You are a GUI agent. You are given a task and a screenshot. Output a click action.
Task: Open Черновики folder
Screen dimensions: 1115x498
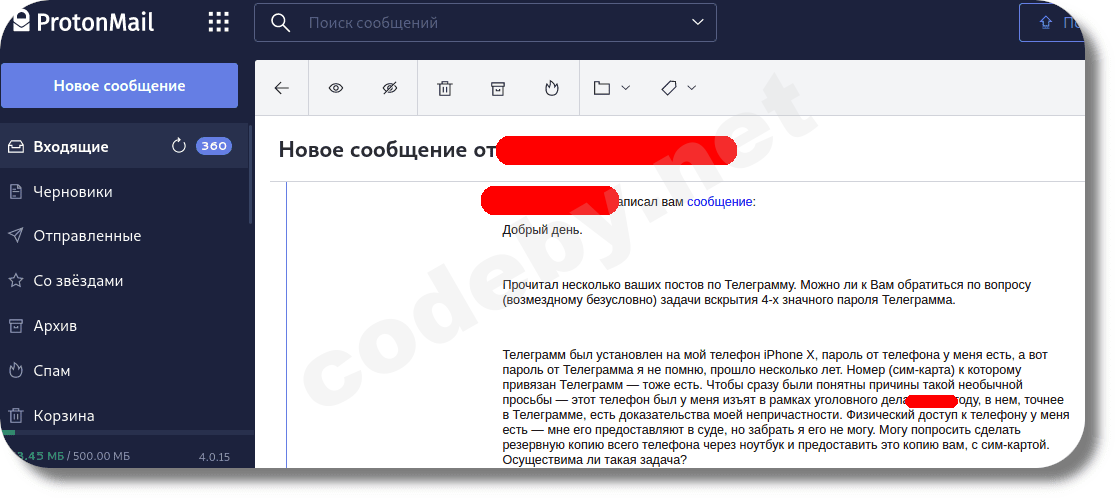tap(124, 191)
